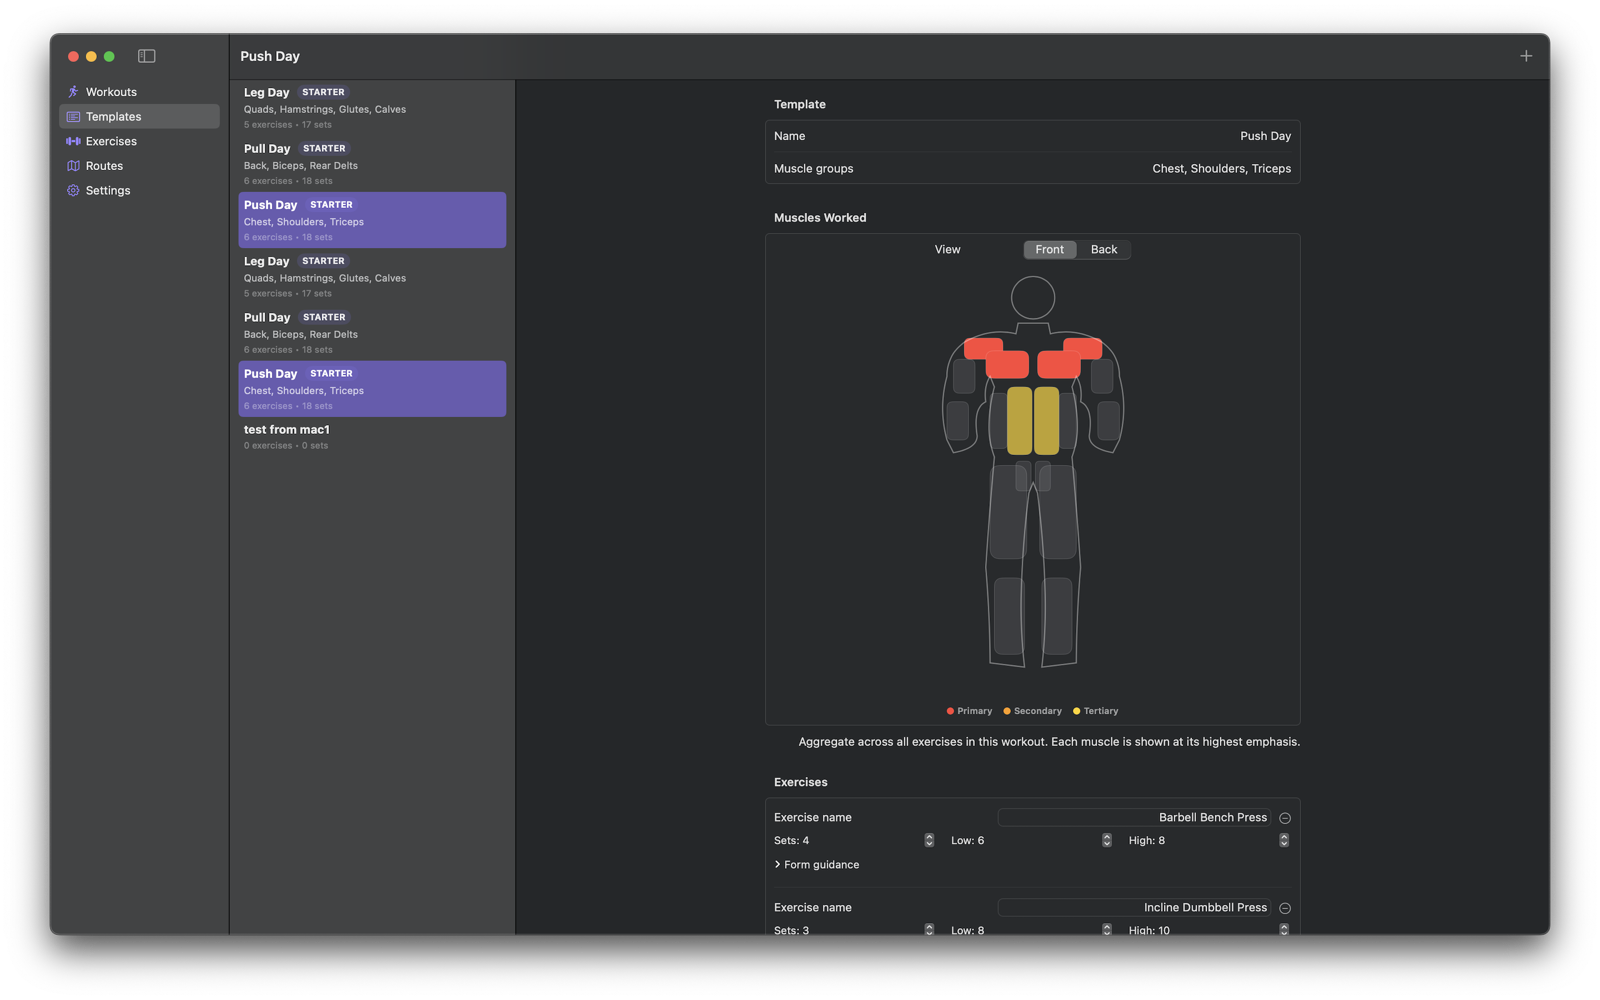Remove the Barbell Bench Press exercise
The image size is (1600, 1000).
pos(1285,818)
